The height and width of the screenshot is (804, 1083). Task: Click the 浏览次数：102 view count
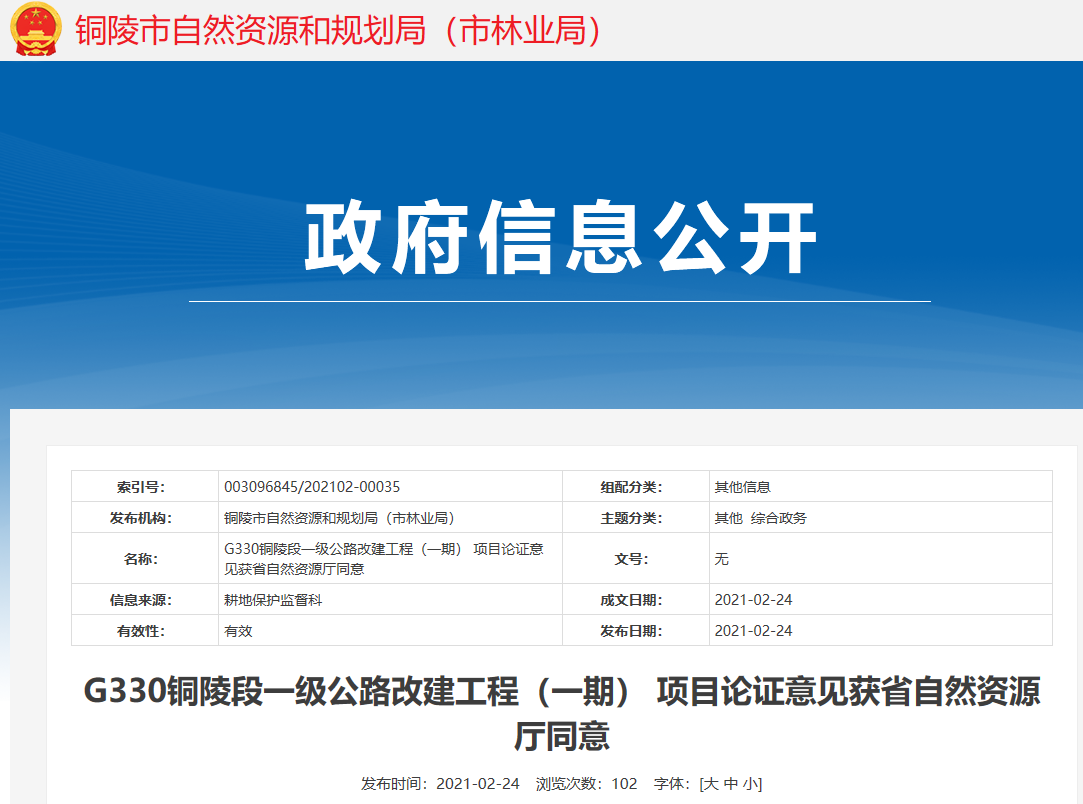pyautogui.click(x=586, y=784)
